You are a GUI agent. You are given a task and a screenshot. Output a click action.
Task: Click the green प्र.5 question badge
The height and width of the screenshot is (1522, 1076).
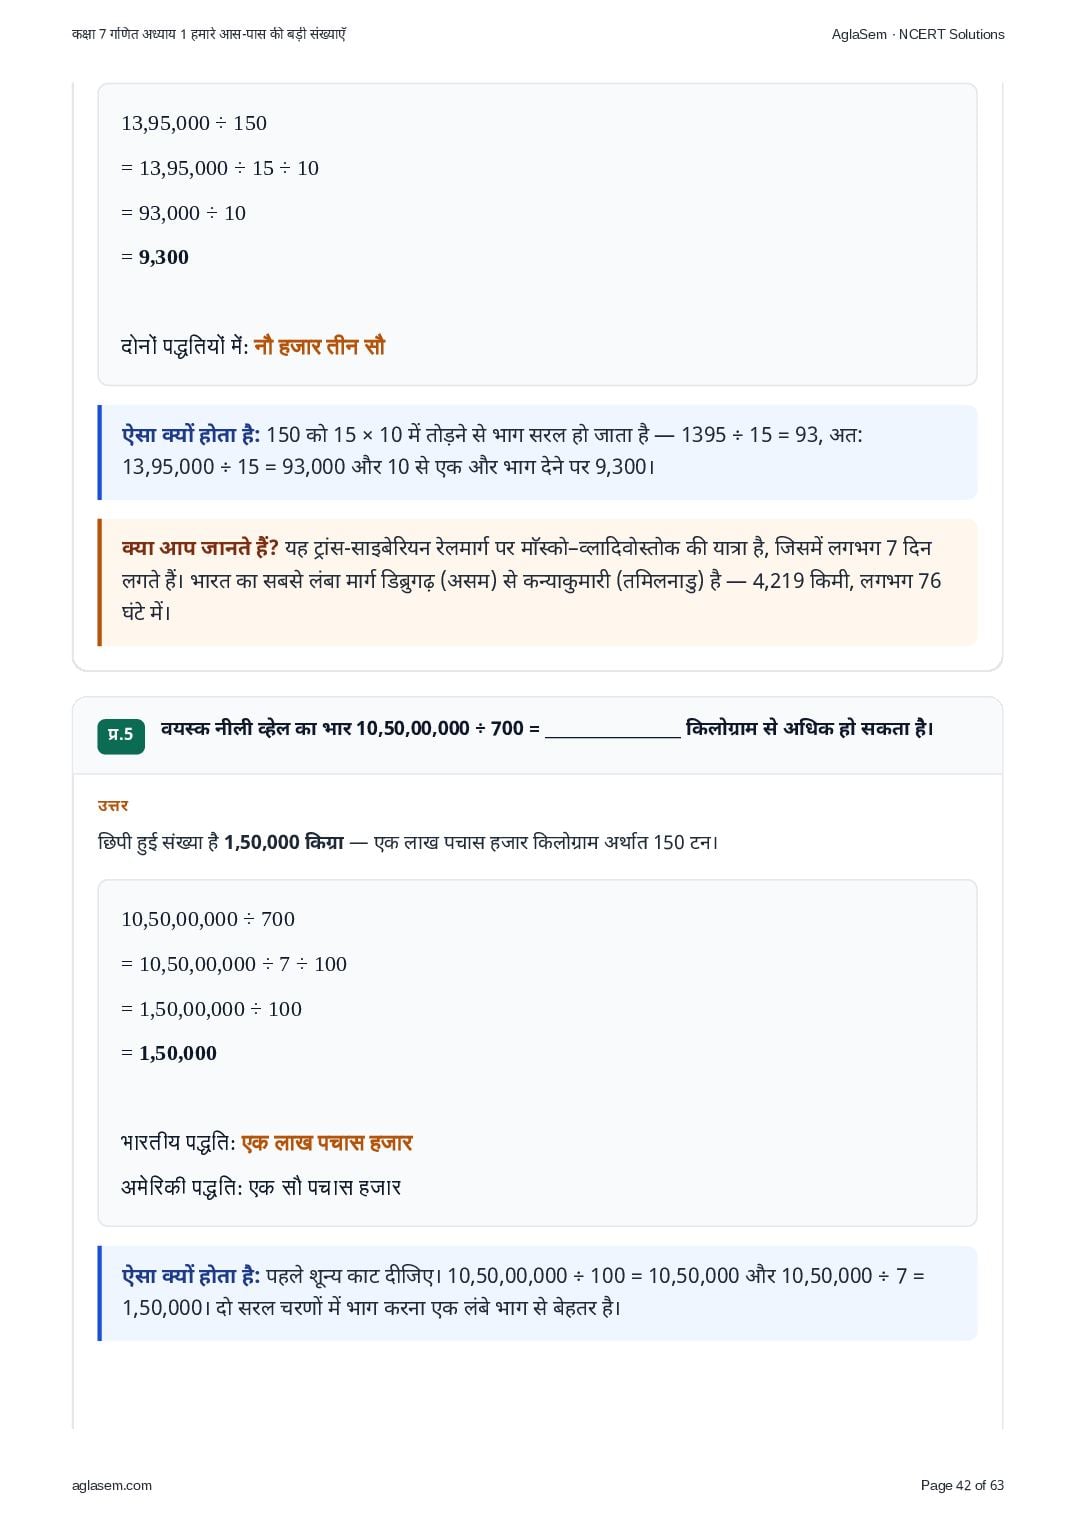[121, 735]
